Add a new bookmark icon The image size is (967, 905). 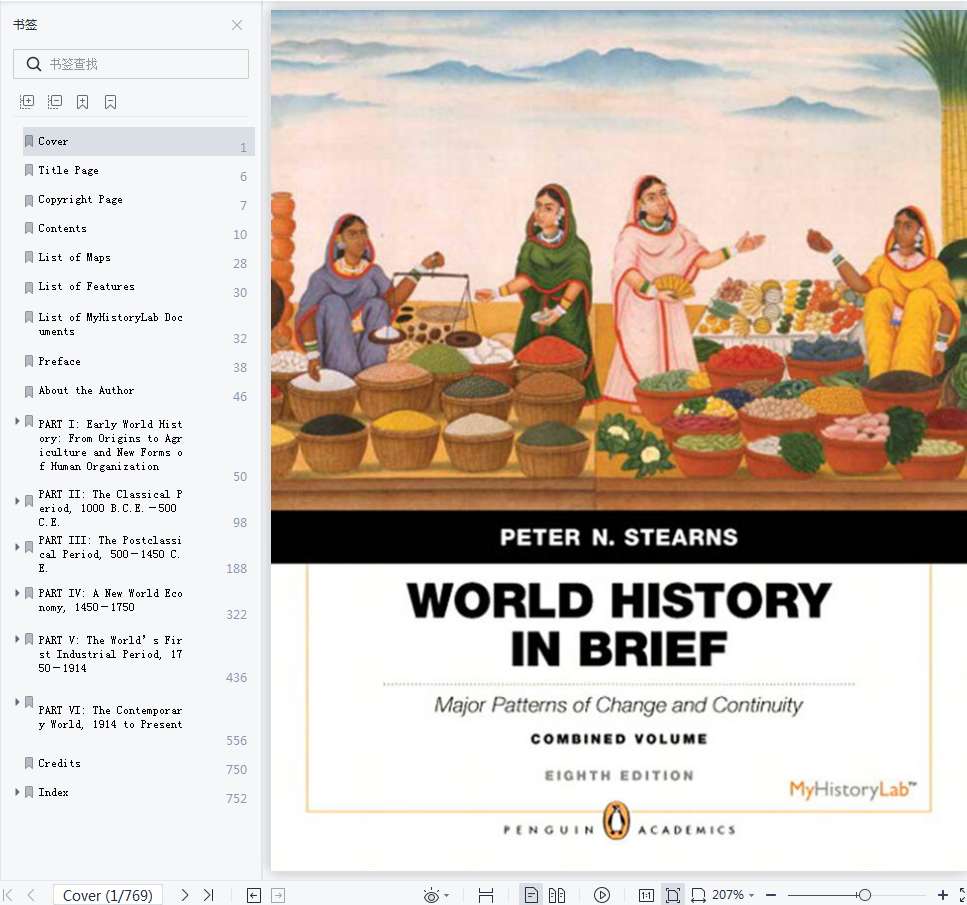83,102
